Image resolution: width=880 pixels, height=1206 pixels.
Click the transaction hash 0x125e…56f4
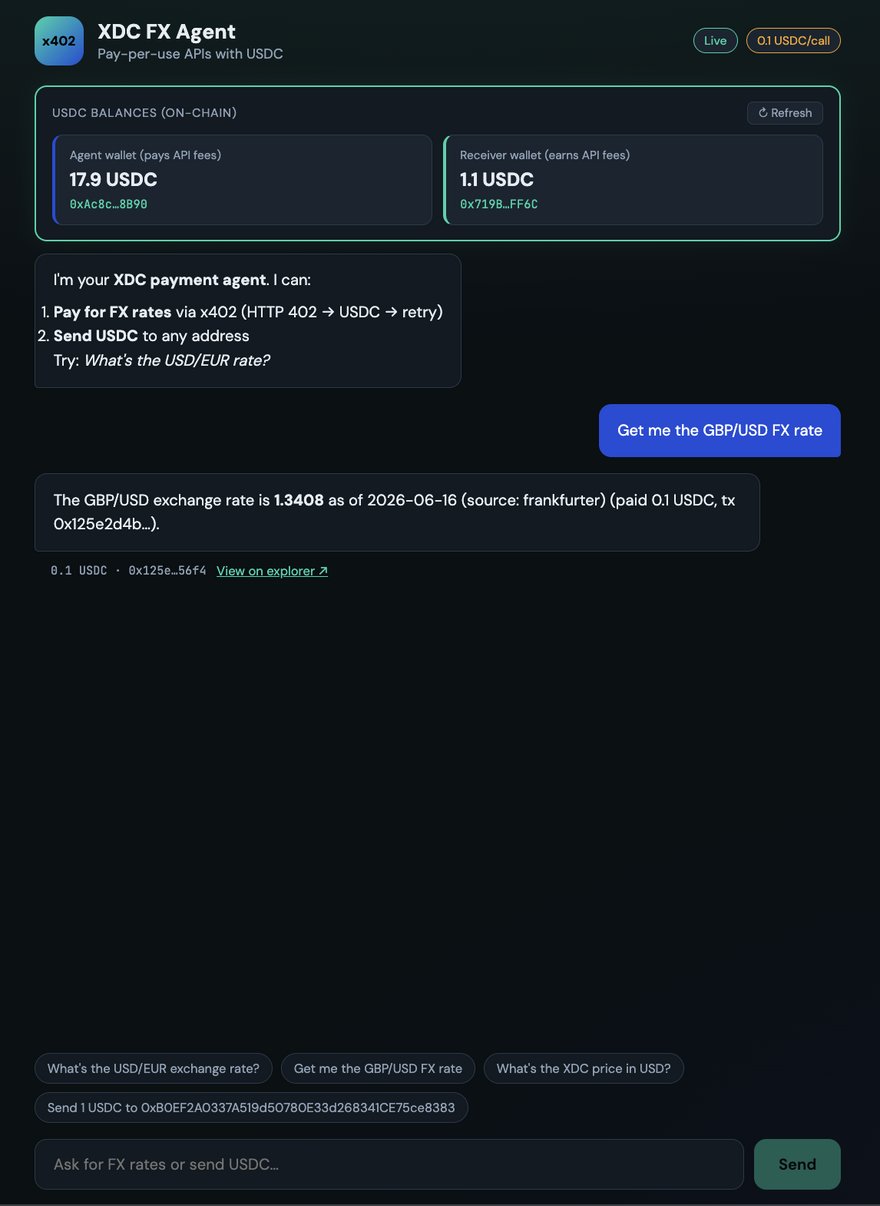[167, 571]
